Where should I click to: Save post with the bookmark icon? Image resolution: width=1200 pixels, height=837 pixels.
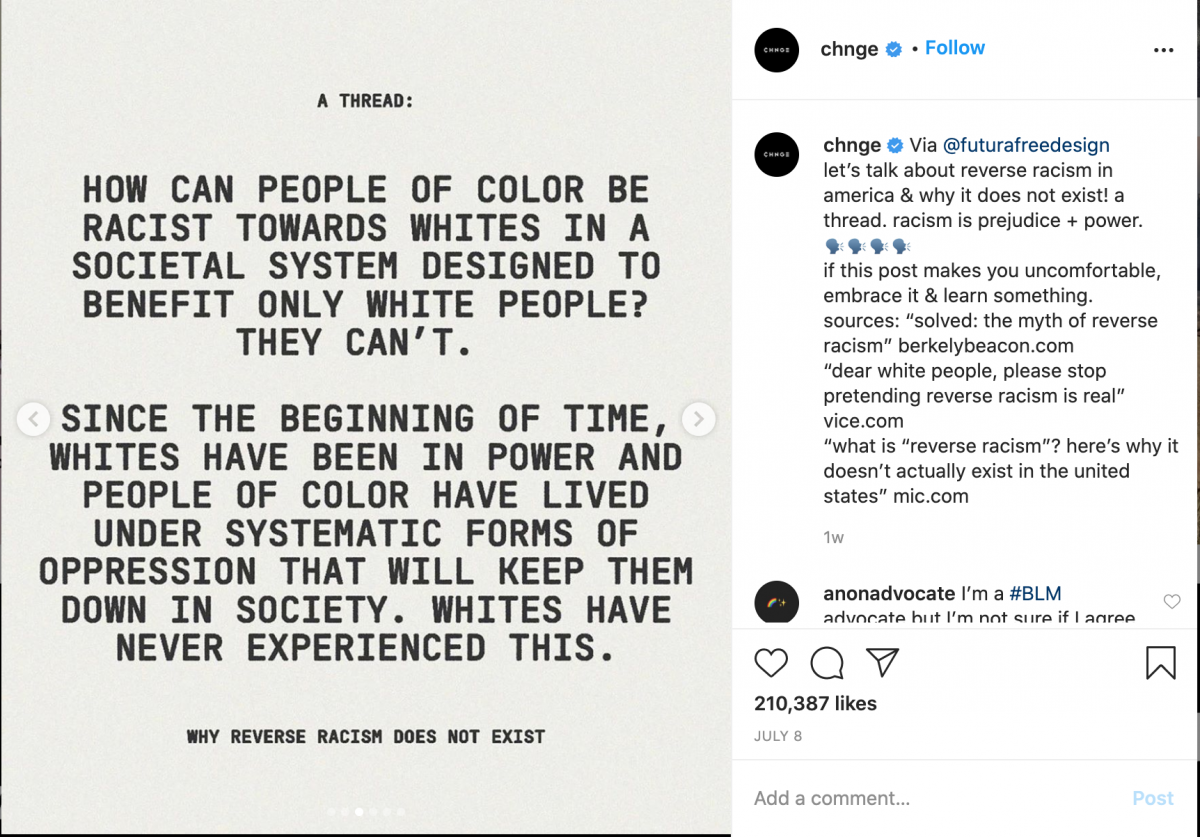[1160, 662]
